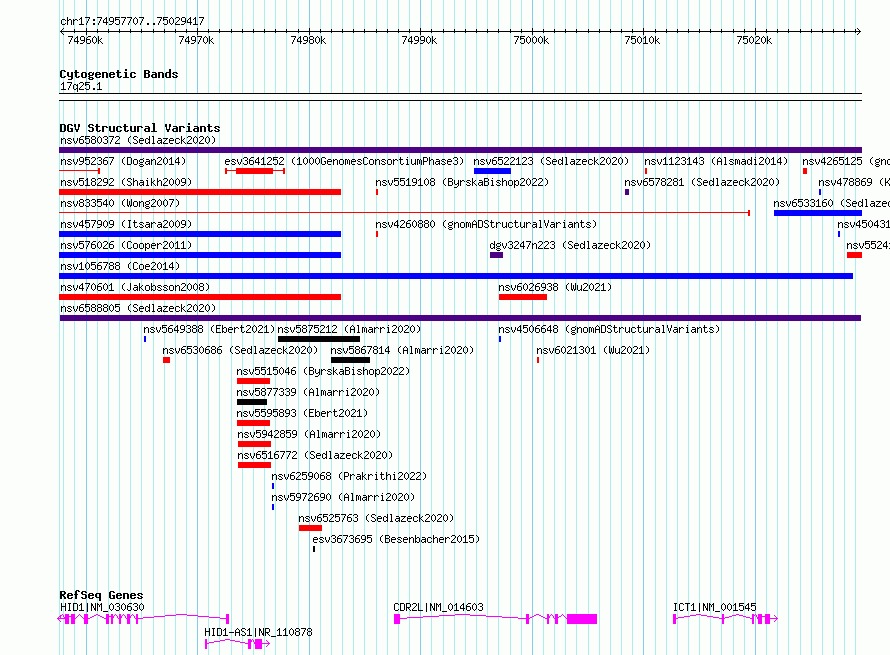Click the nsv6522123 (Sedlazeck2020) blue bar

coord(492,171)
